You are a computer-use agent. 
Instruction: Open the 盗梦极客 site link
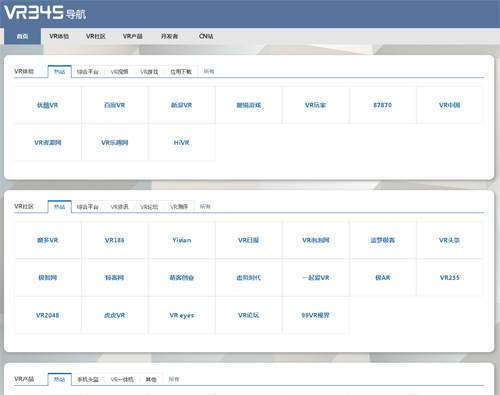coord(383,240)
